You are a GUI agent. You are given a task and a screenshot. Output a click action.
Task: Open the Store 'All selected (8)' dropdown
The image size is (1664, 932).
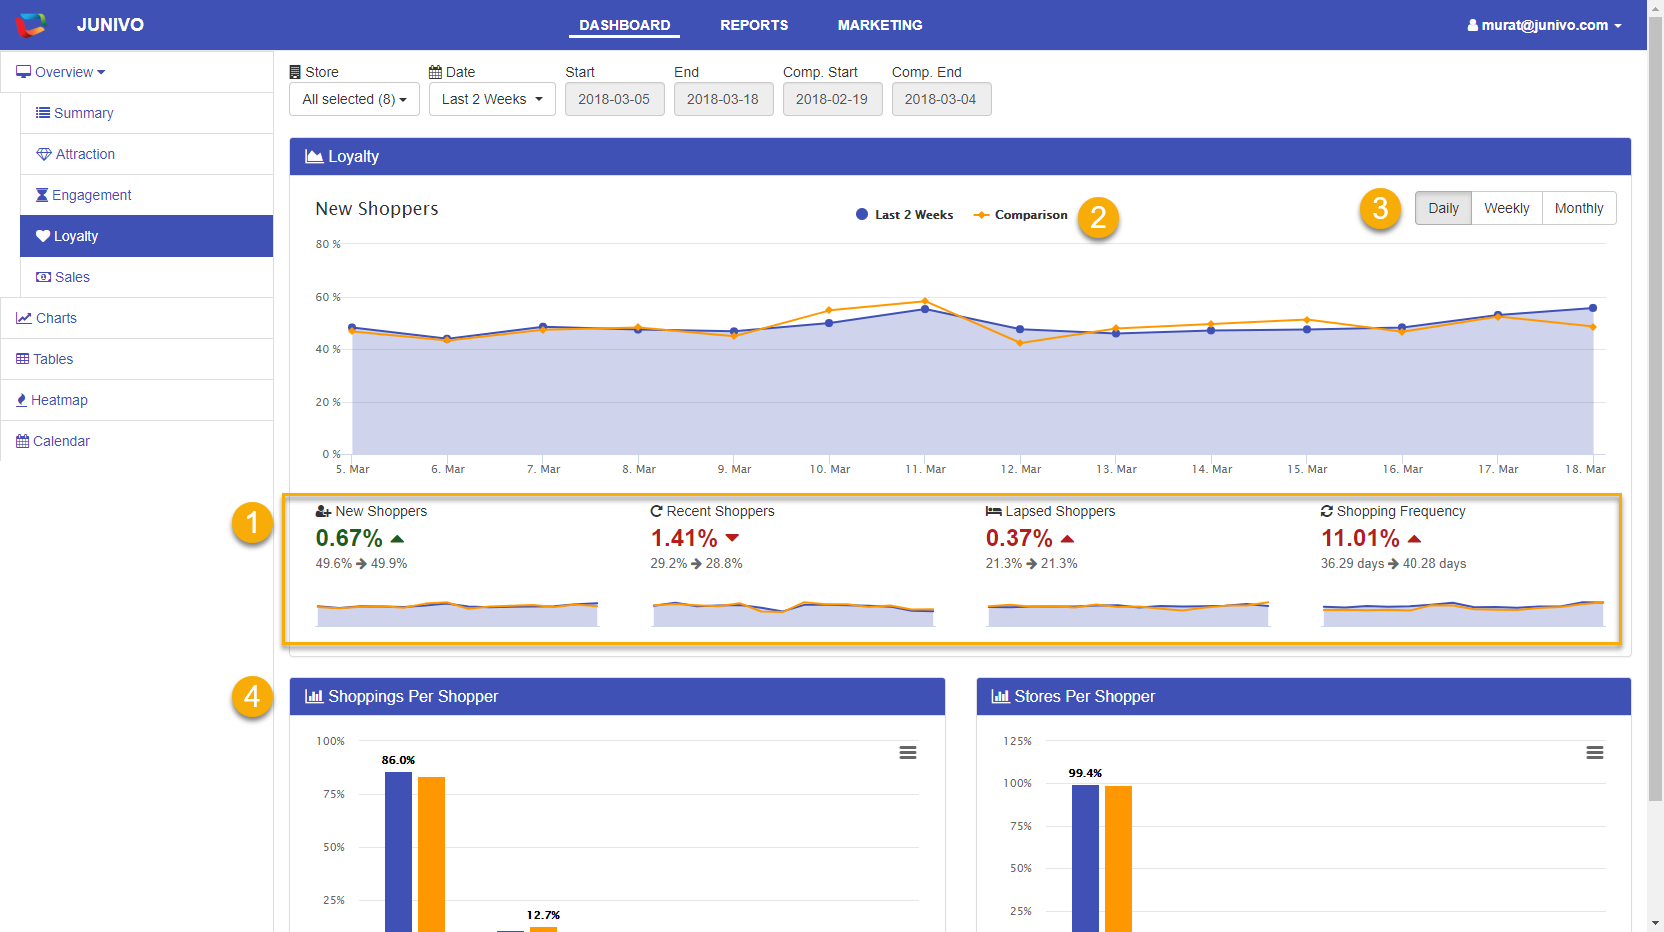(354, 99)
